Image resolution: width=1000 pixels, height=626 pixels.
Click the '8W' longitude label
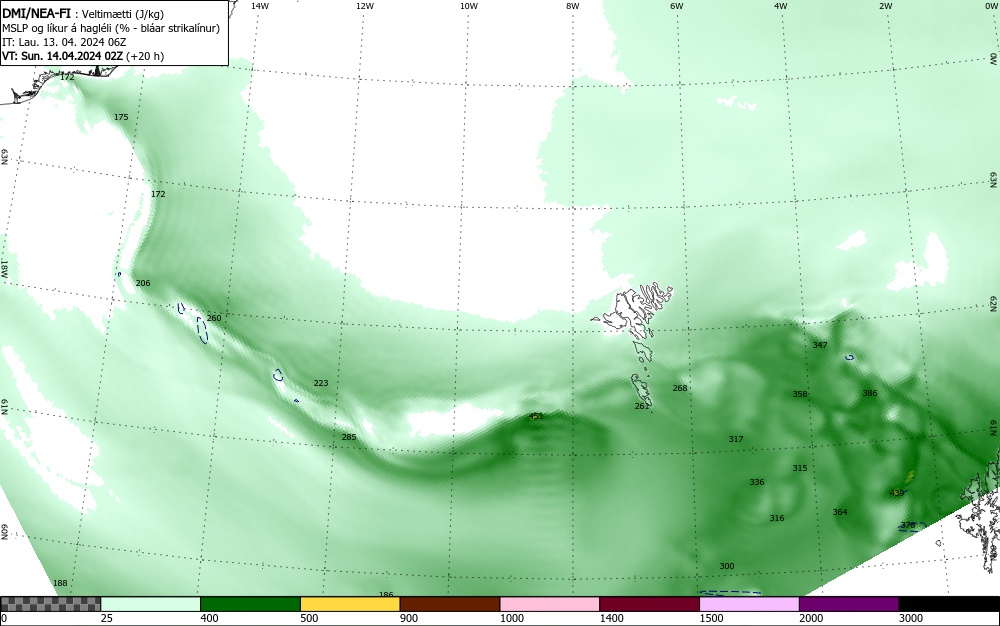coord(573,6)
